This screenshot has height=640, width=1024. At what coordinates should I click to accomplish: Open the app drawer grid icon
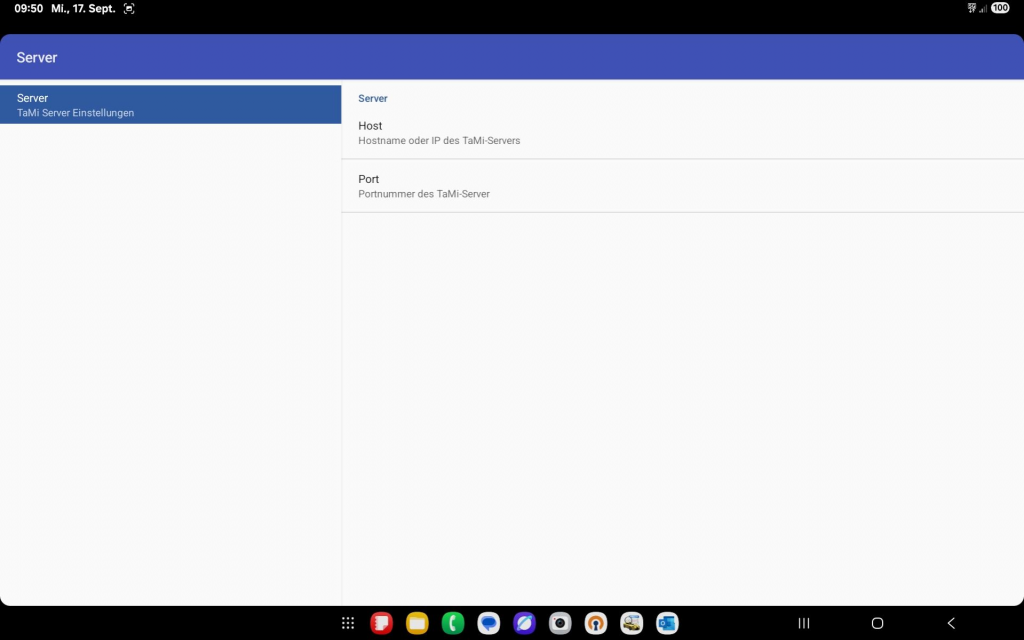348,623
